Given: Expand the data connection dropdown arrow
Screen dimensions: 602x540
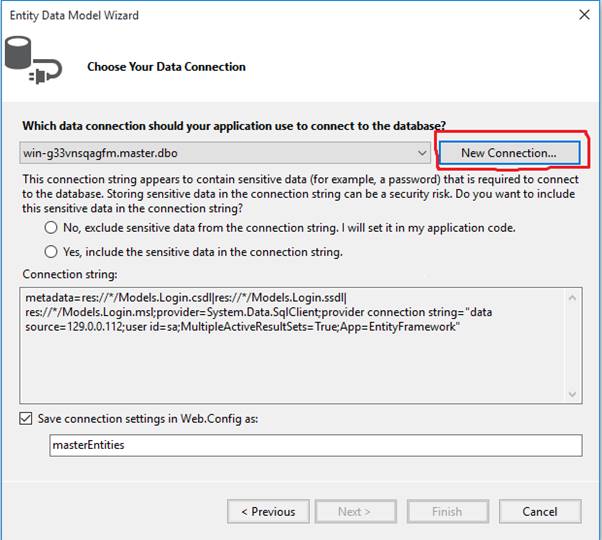Looking at the screenshot, I should click(x=424, y=153).
